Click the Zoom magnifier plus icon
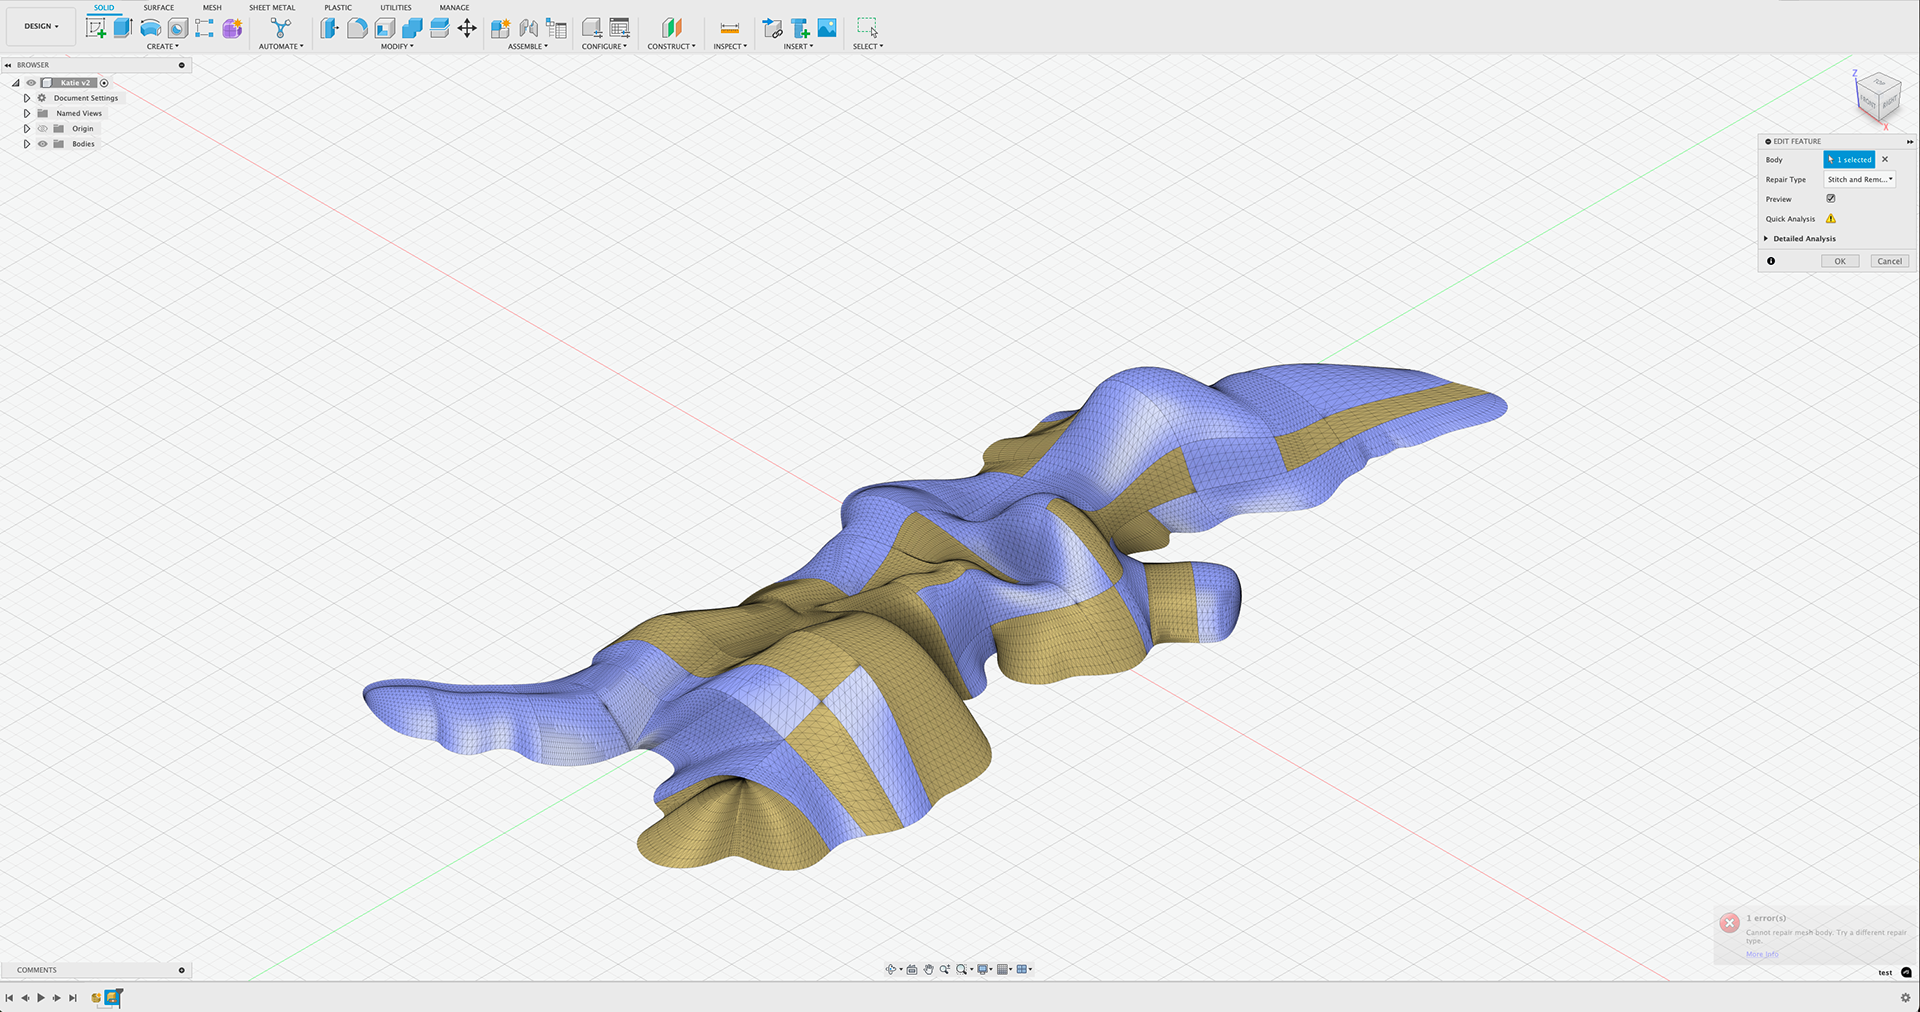Viewport: 1920px width, 1012px height. tap(944, 969)
